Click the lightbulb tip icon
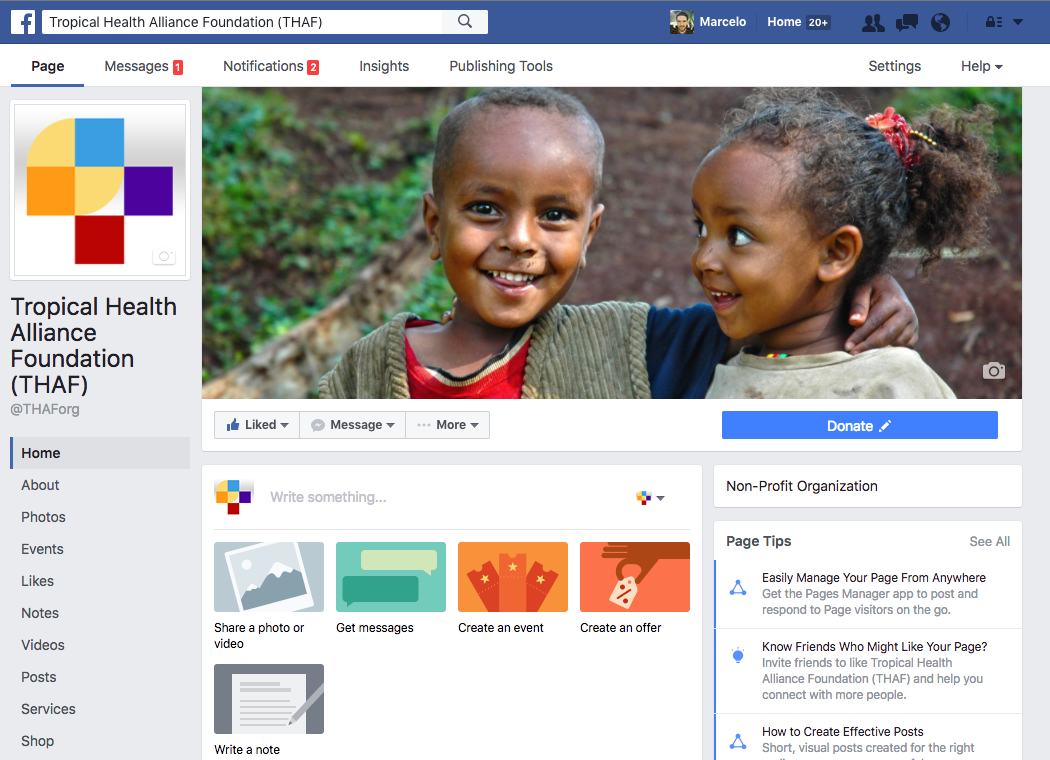Image resolution: width=1050 pixels, height=760 pixels. tap(738, 656)
